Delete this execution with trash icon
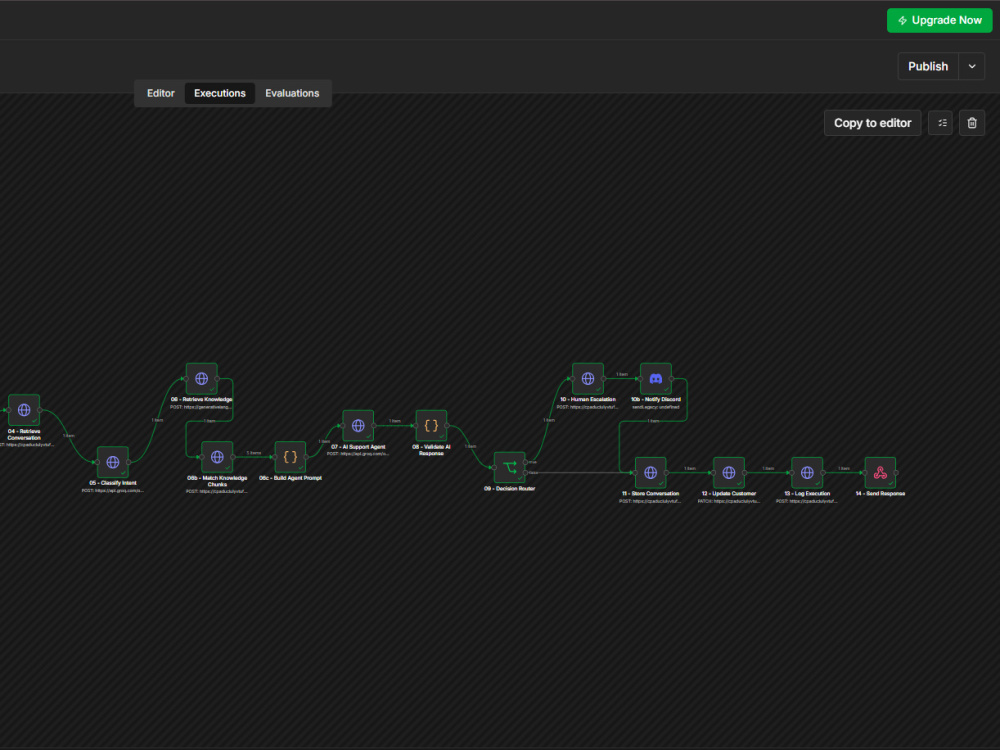 tap(972, 123)
